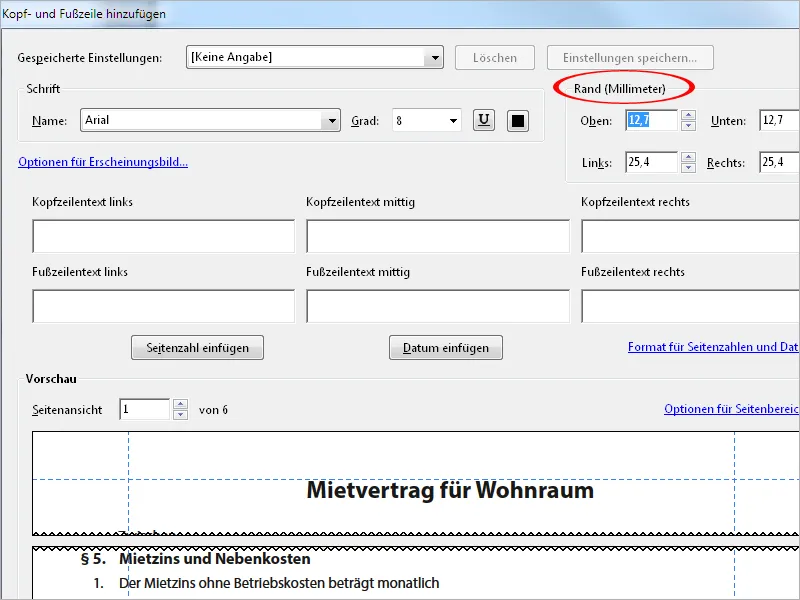The height and width of the screenshot is (600, 800).
Task: Click Einstellungen speichern button
Action: click(630, 58)
